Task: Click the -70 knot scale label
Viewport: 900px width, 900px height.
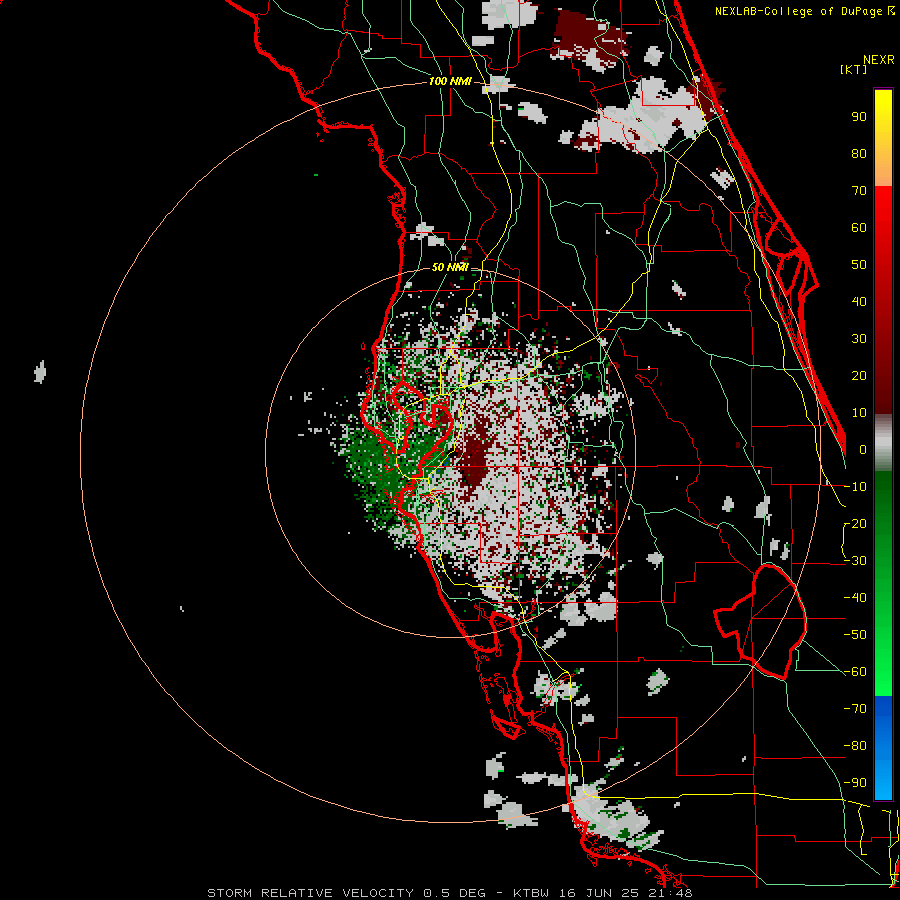Action: [855, 708]
